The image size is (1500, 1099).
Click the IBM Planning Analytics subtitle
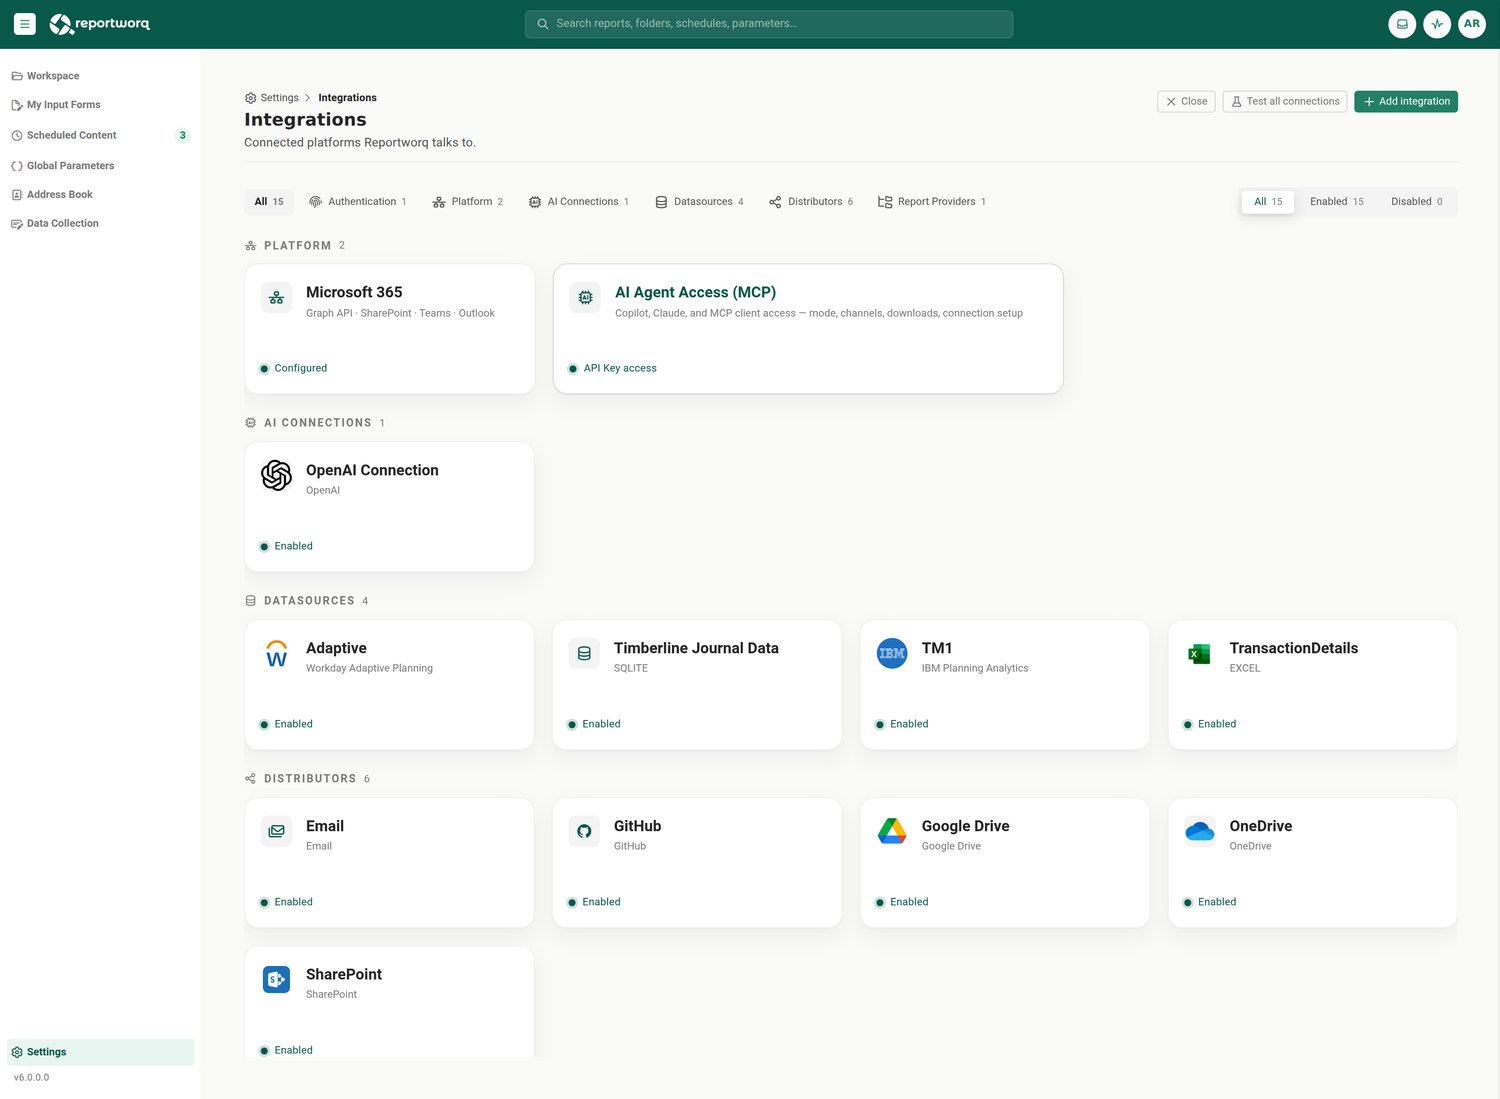[x=974, y=669]
